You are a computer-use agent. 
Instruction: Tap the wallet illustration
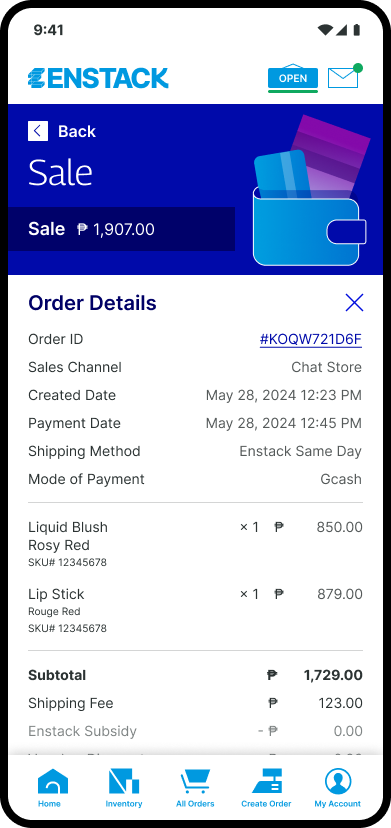311,191
